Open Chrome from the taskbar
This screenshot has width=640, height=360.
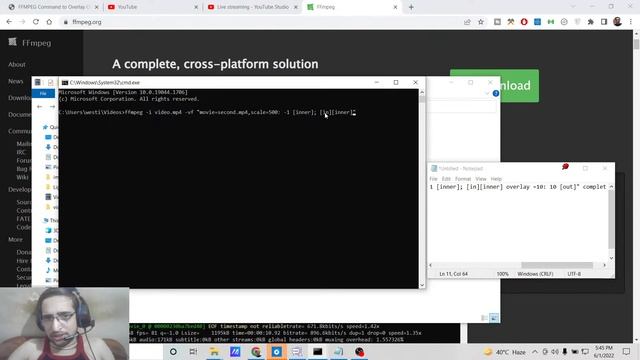(x=256, y=352)
